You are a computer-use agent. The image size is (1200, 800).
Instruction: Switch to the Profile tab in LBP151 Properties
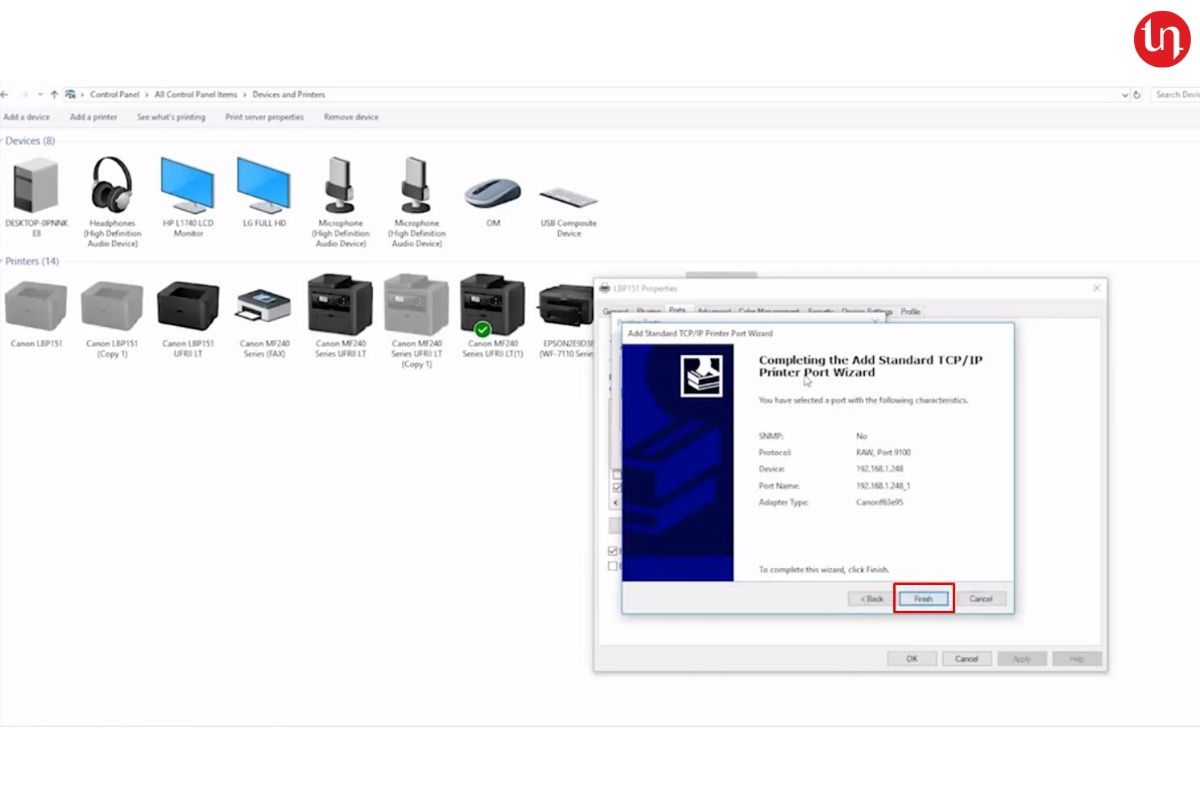coord(910,312)
